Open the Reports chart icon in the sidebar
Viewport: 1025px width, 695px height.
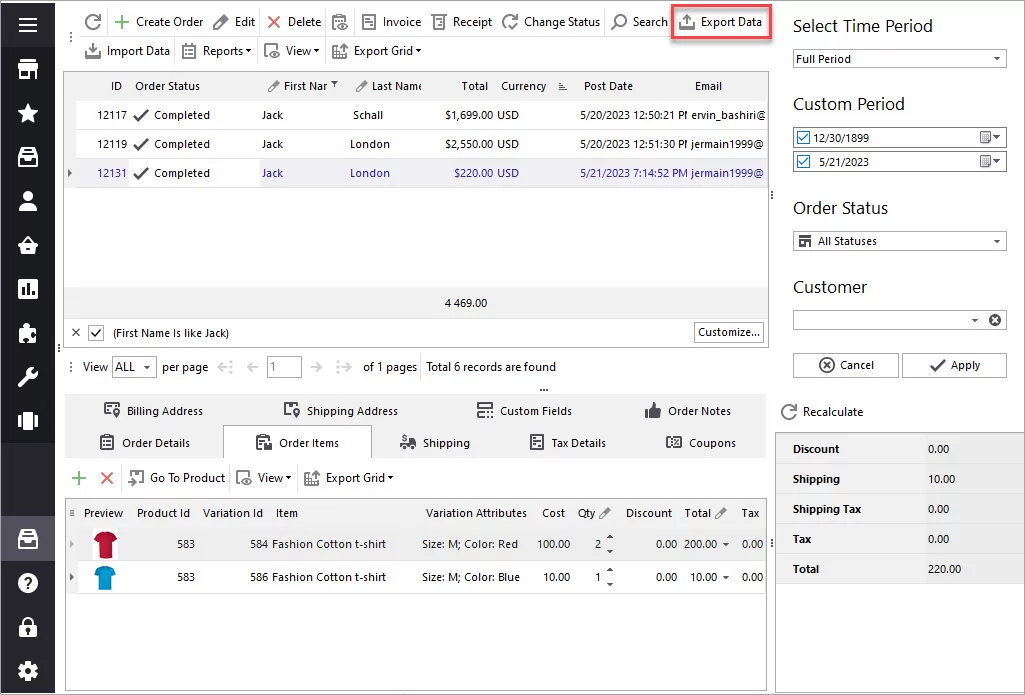pos(28,290)
